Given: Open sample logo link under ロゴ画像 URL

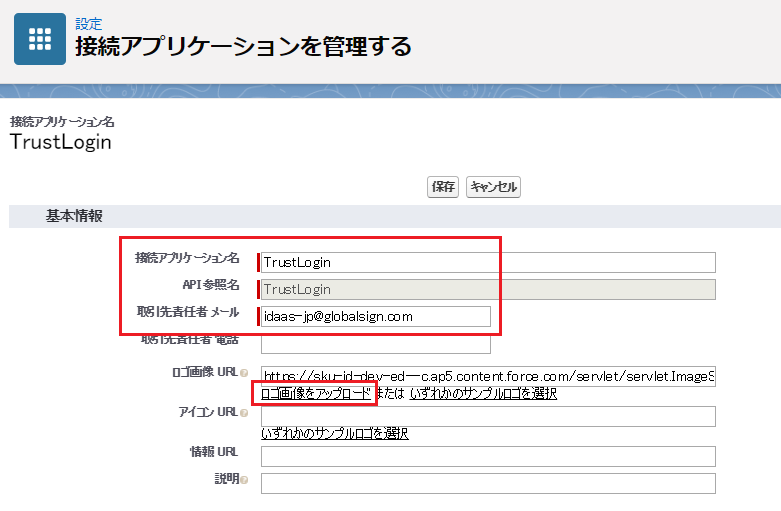Looking at the screenshot, I should [x=483, y=393].
